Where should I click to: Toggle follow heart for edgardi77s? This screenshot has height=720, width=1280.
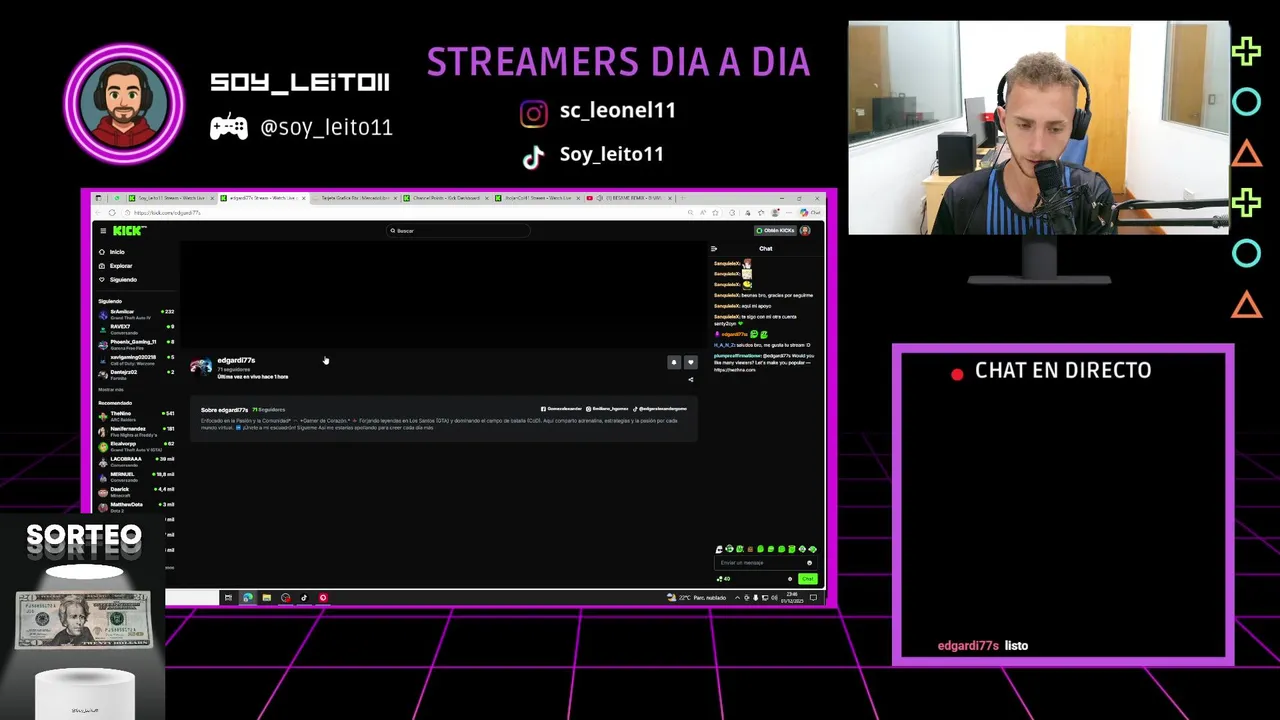click(690, 362)
